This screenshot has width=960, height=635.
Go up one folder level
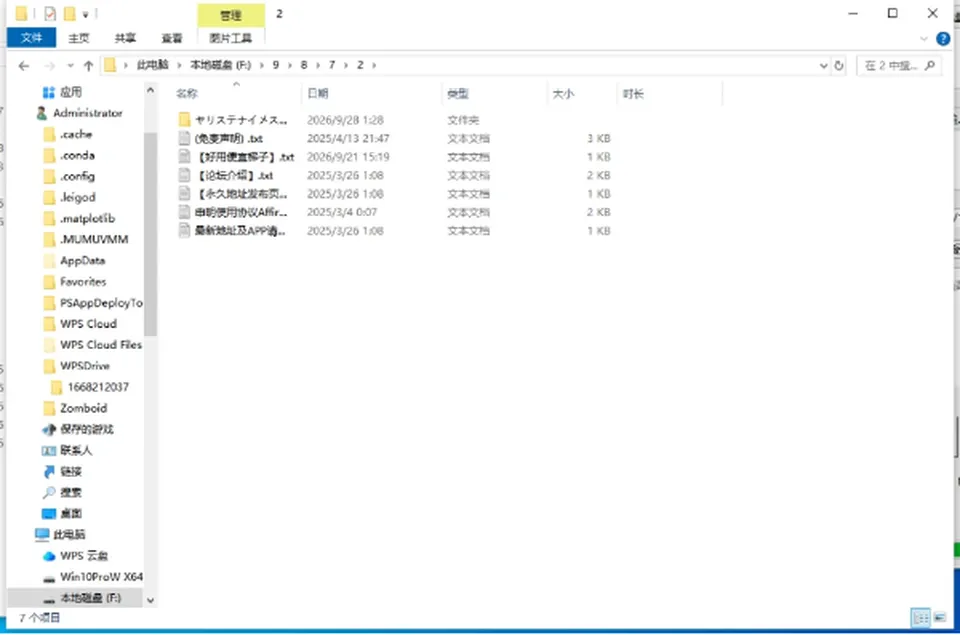tap(88, 66)
